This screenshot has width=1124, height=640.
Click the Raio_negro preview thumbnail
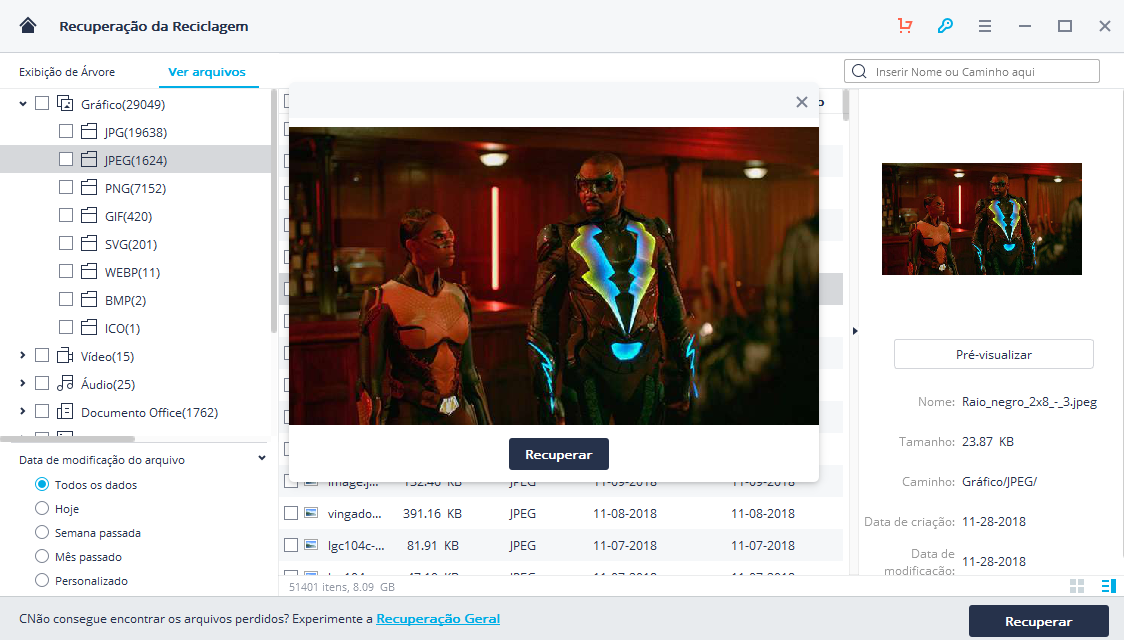coord(981,219)
